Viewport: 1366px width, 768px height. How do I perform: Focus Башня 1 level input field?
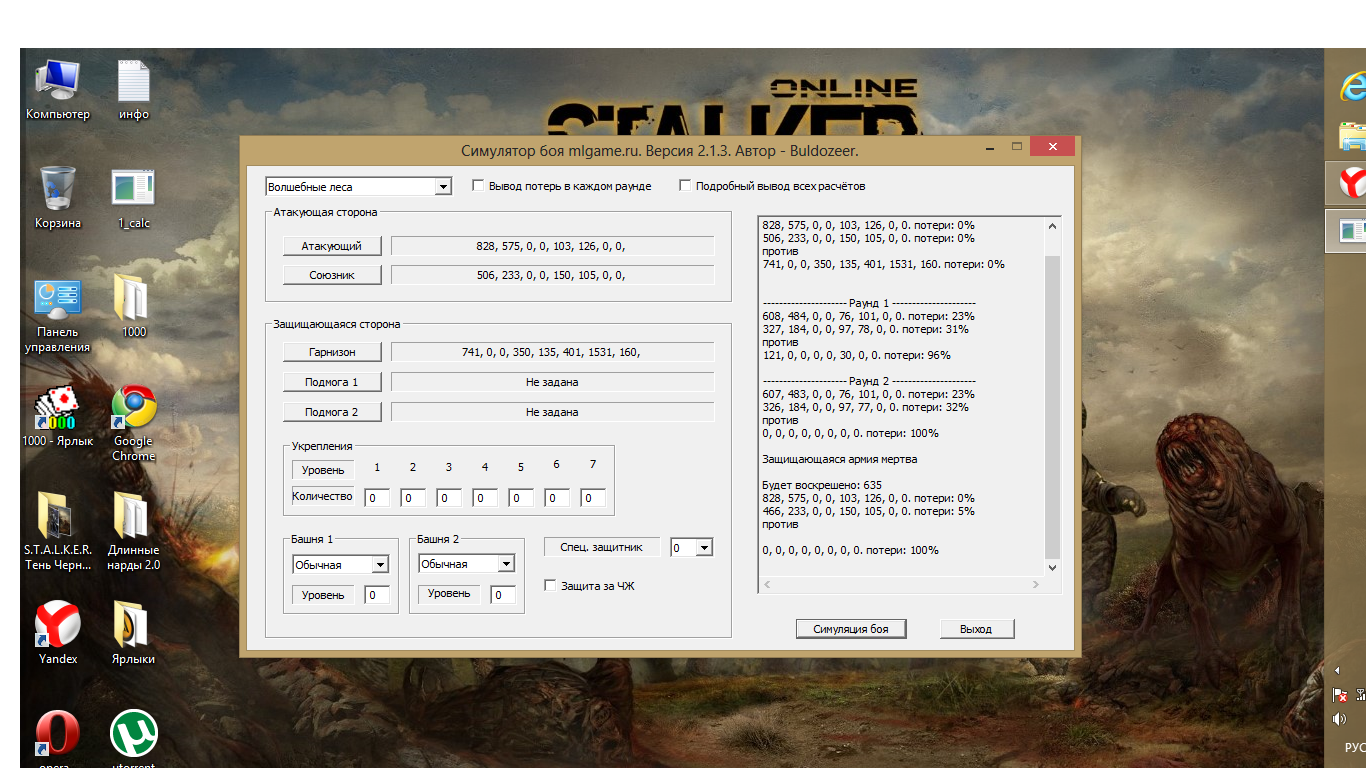click(377, 596)
